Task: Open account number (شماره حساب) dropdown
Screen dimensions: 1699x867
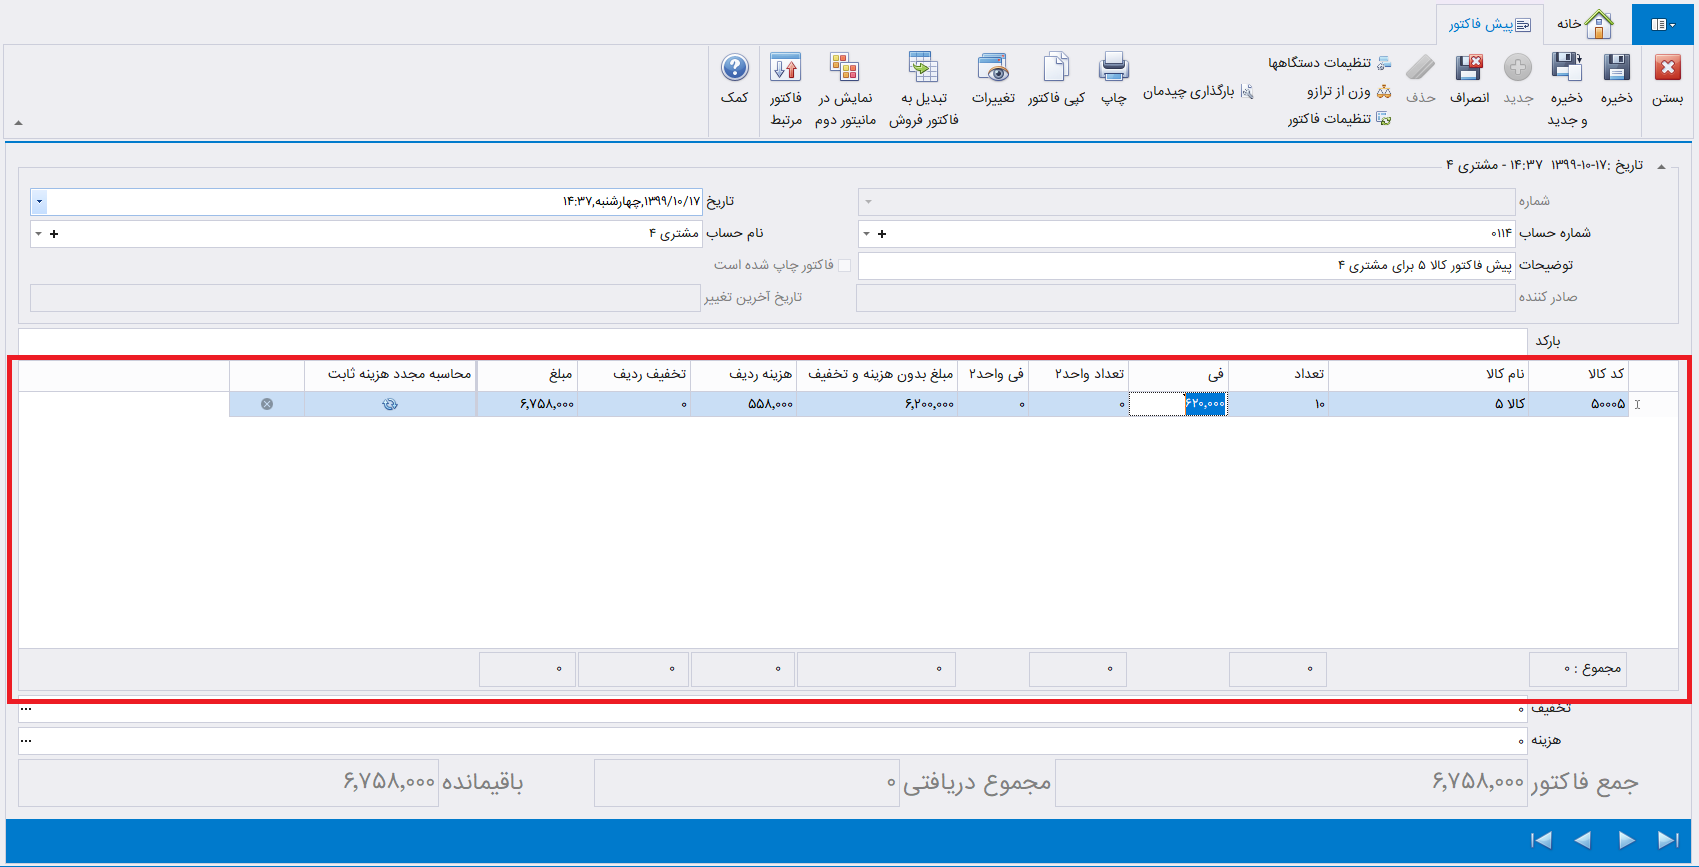Action: click(x=867, y=234)
